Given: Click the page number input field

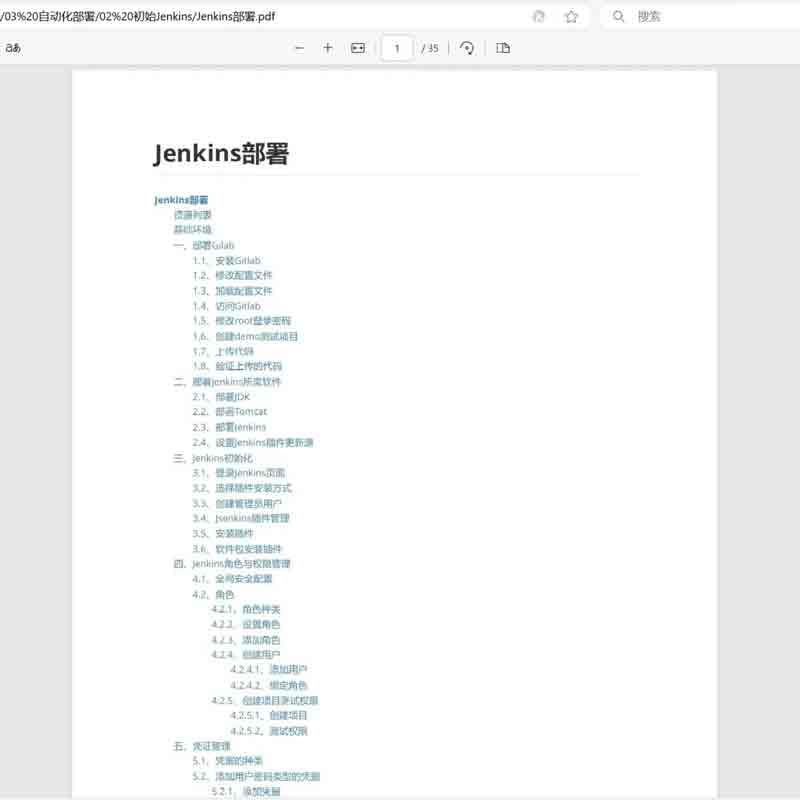Looking at the screenshot, I should [x=397, y=48].
